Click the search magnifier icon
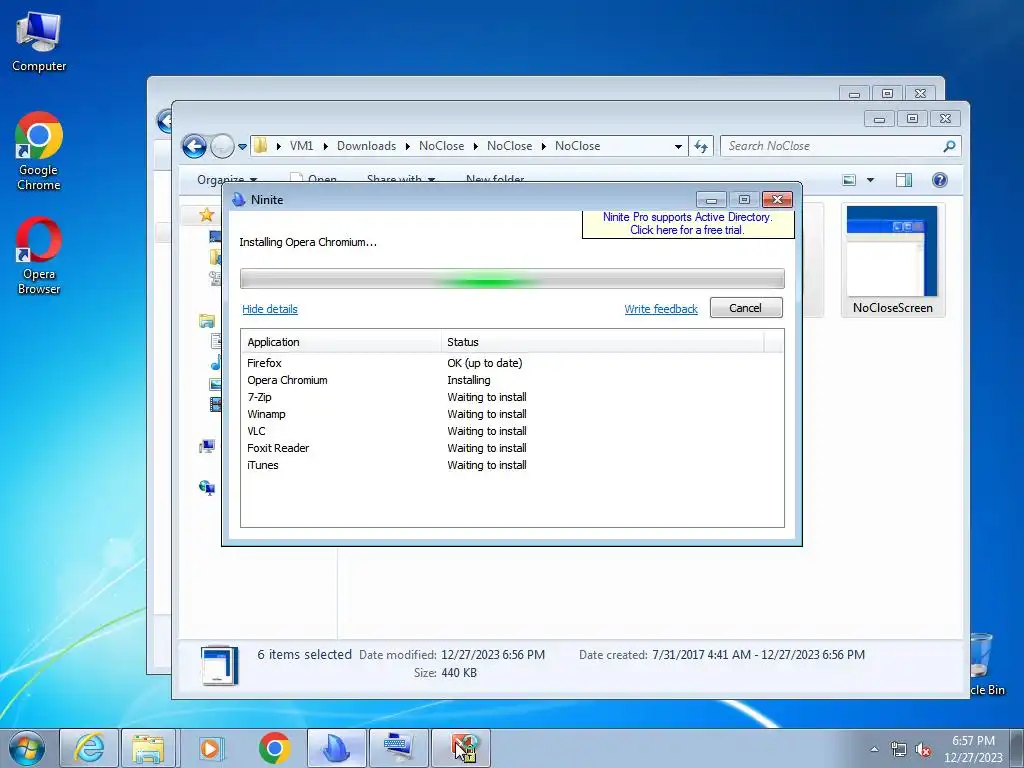 [x=950, y=146]
